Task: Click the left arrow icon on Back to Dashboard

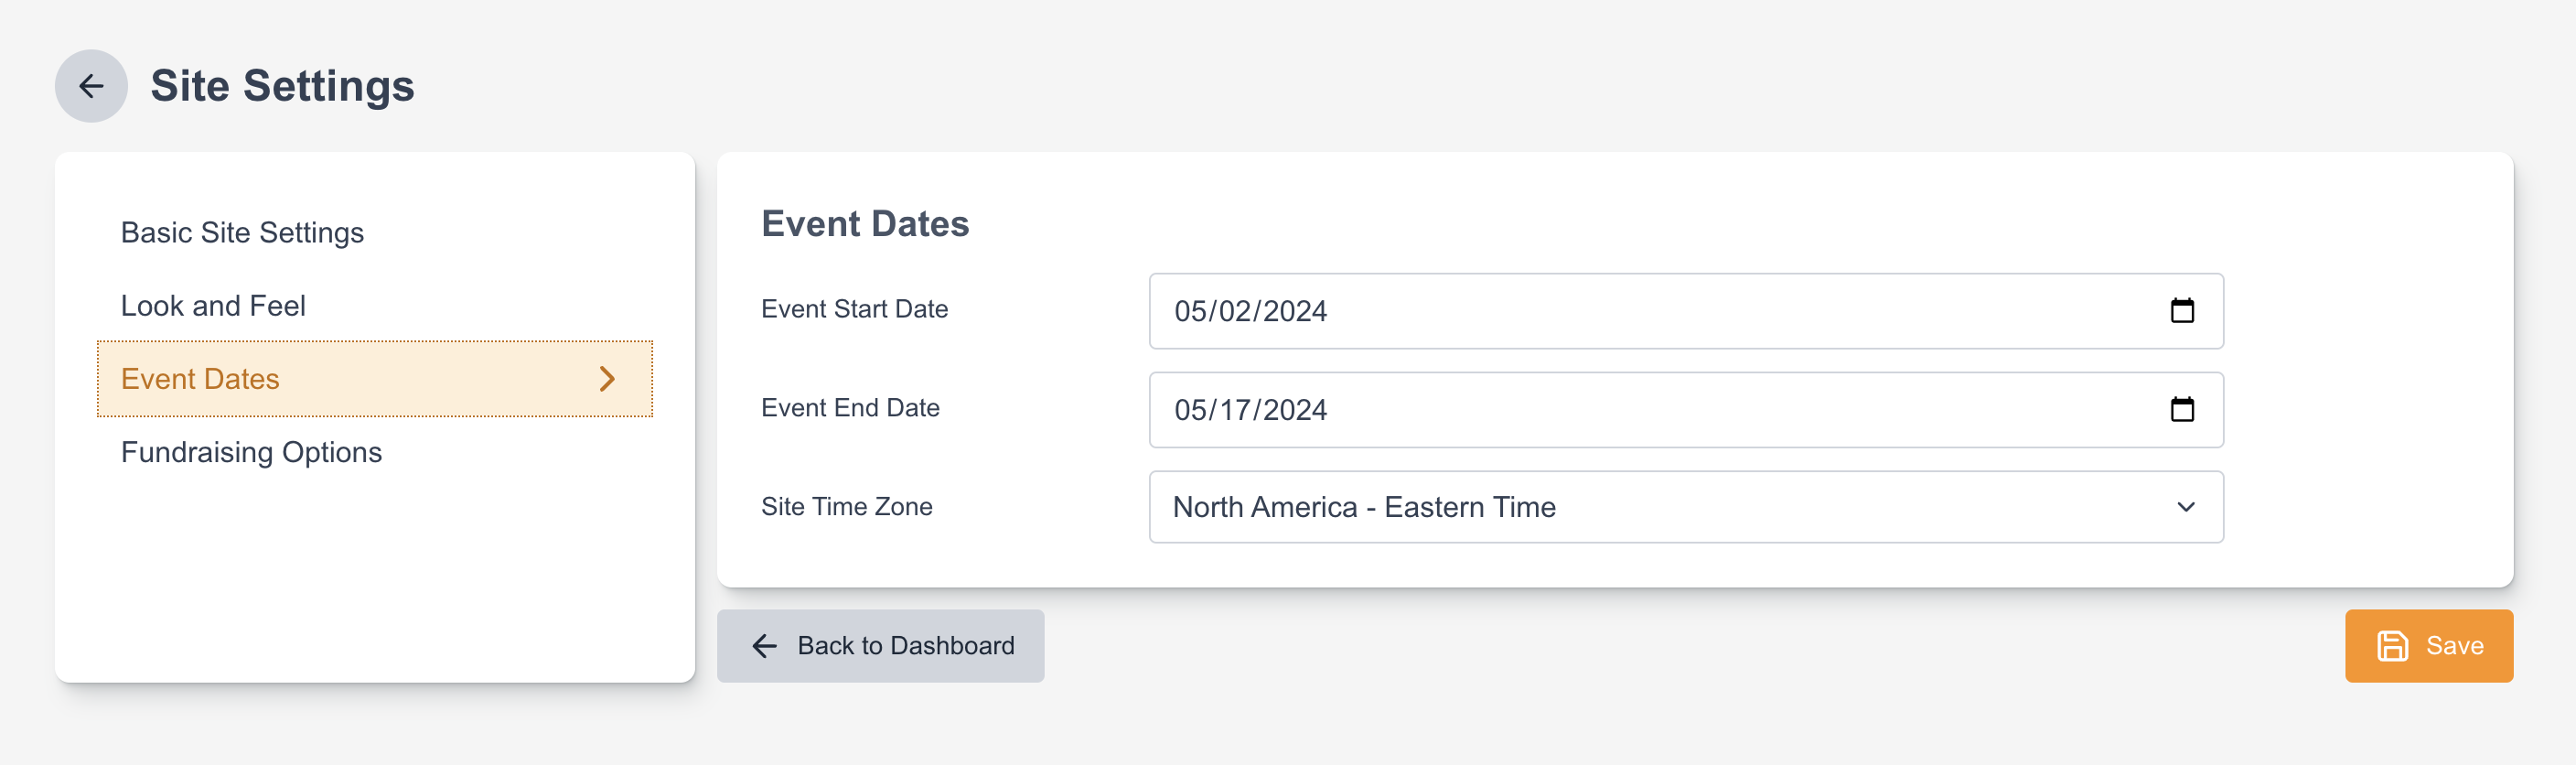Action: 764,646
